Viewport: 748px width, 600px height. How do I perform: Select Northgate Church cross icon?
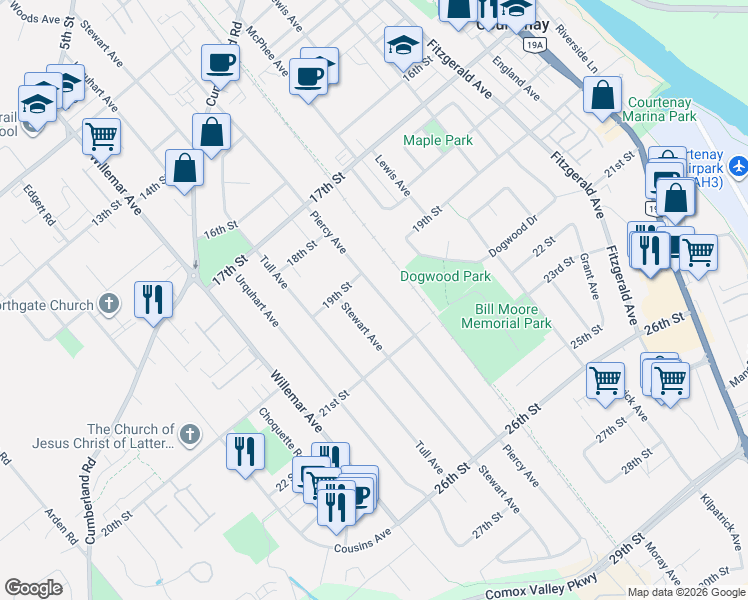coord(109,304)
